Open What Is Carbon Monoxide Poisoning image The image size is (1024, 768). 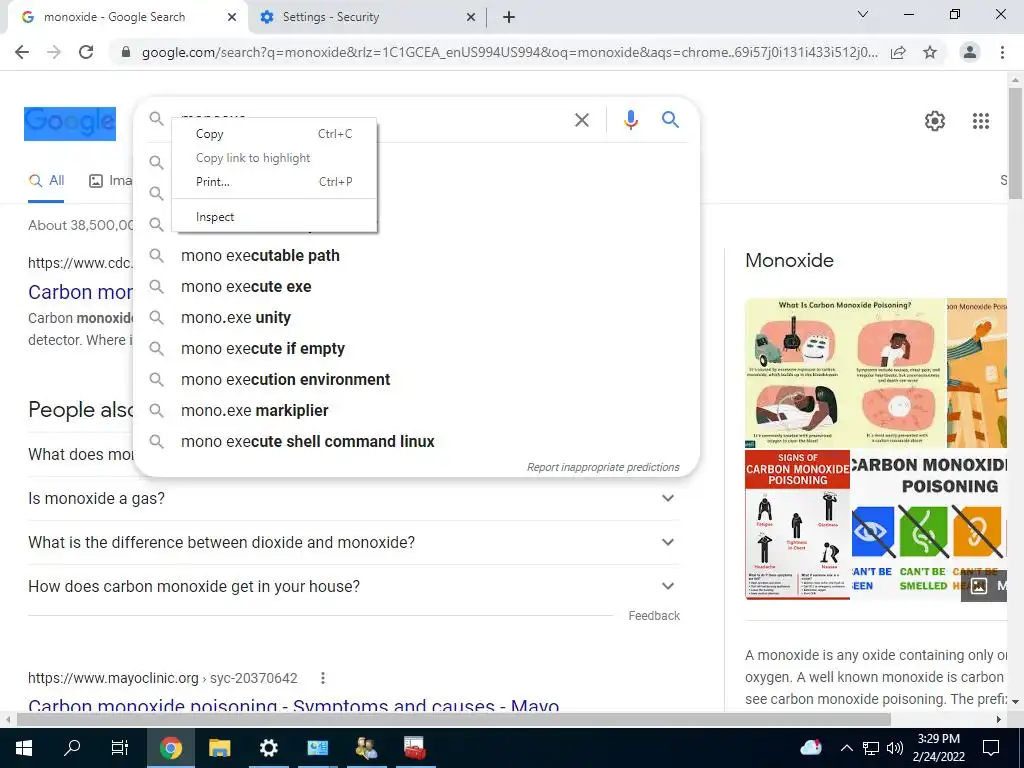click(845, 373)
